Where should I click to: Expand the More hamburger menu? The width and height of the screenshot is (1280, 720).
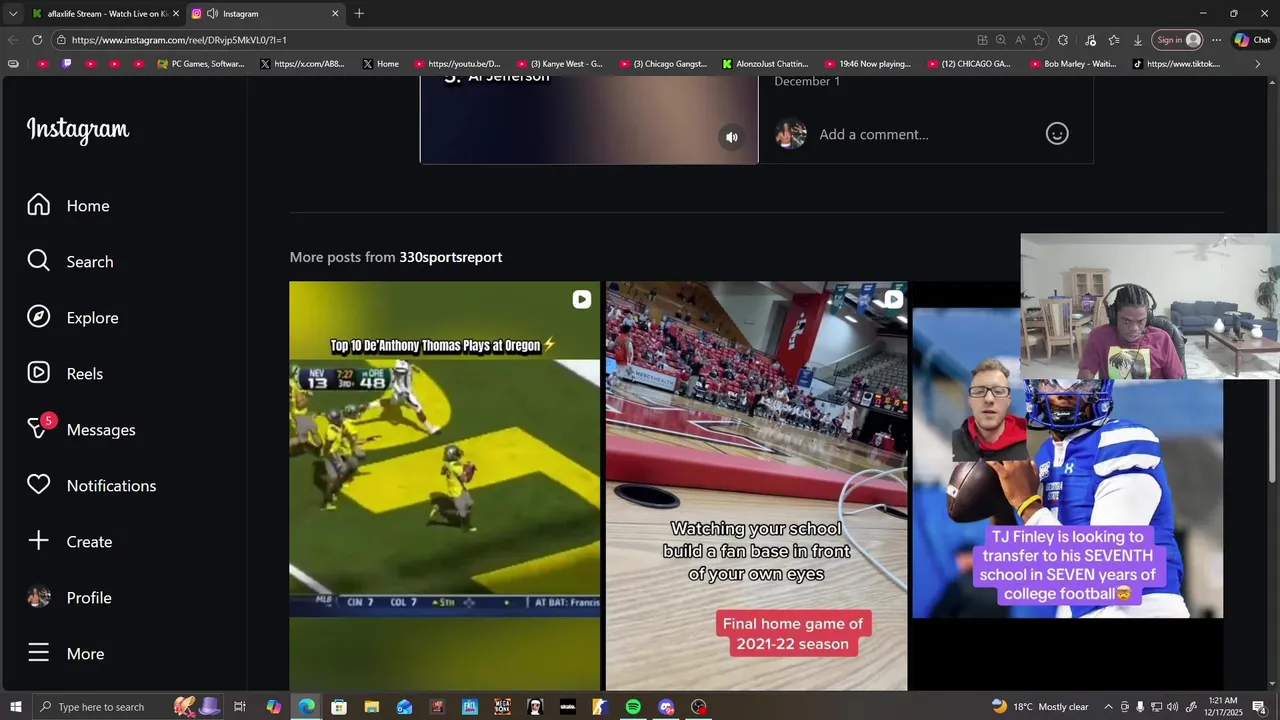click(x=66, y=653)
